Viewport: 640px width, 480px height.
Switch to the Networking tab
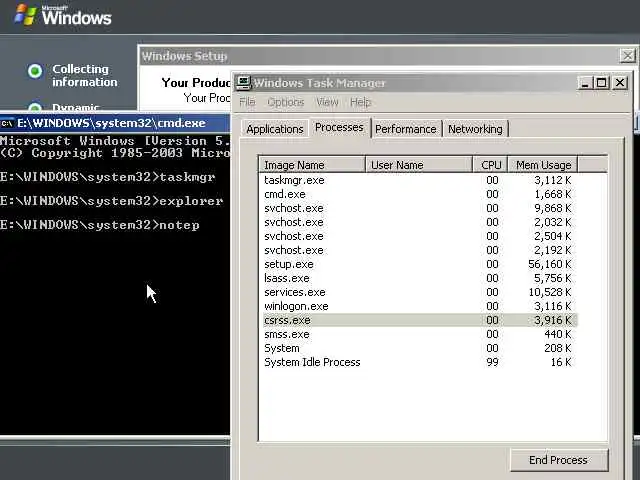475,129
